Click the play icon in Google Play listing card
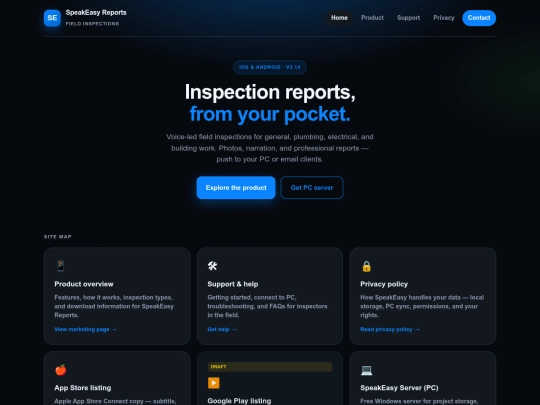 214,383
